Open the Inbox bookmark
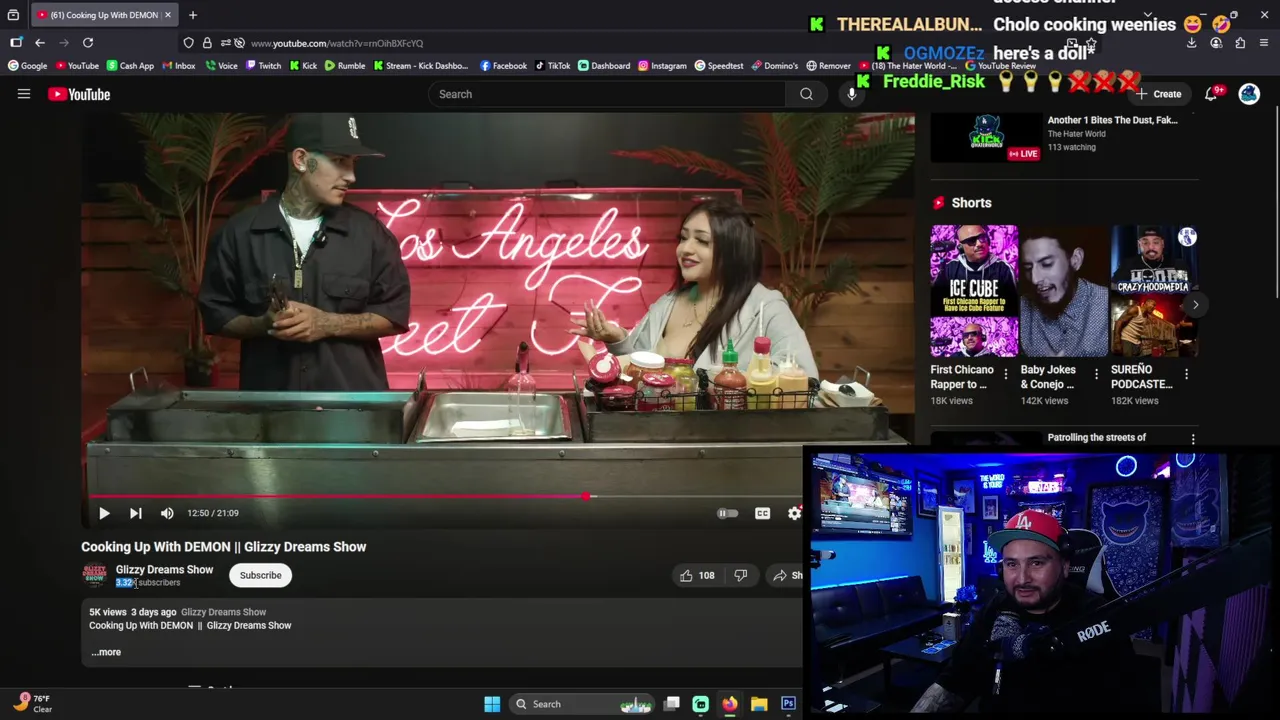This screenshot has height=720, width=1280. 178,66
